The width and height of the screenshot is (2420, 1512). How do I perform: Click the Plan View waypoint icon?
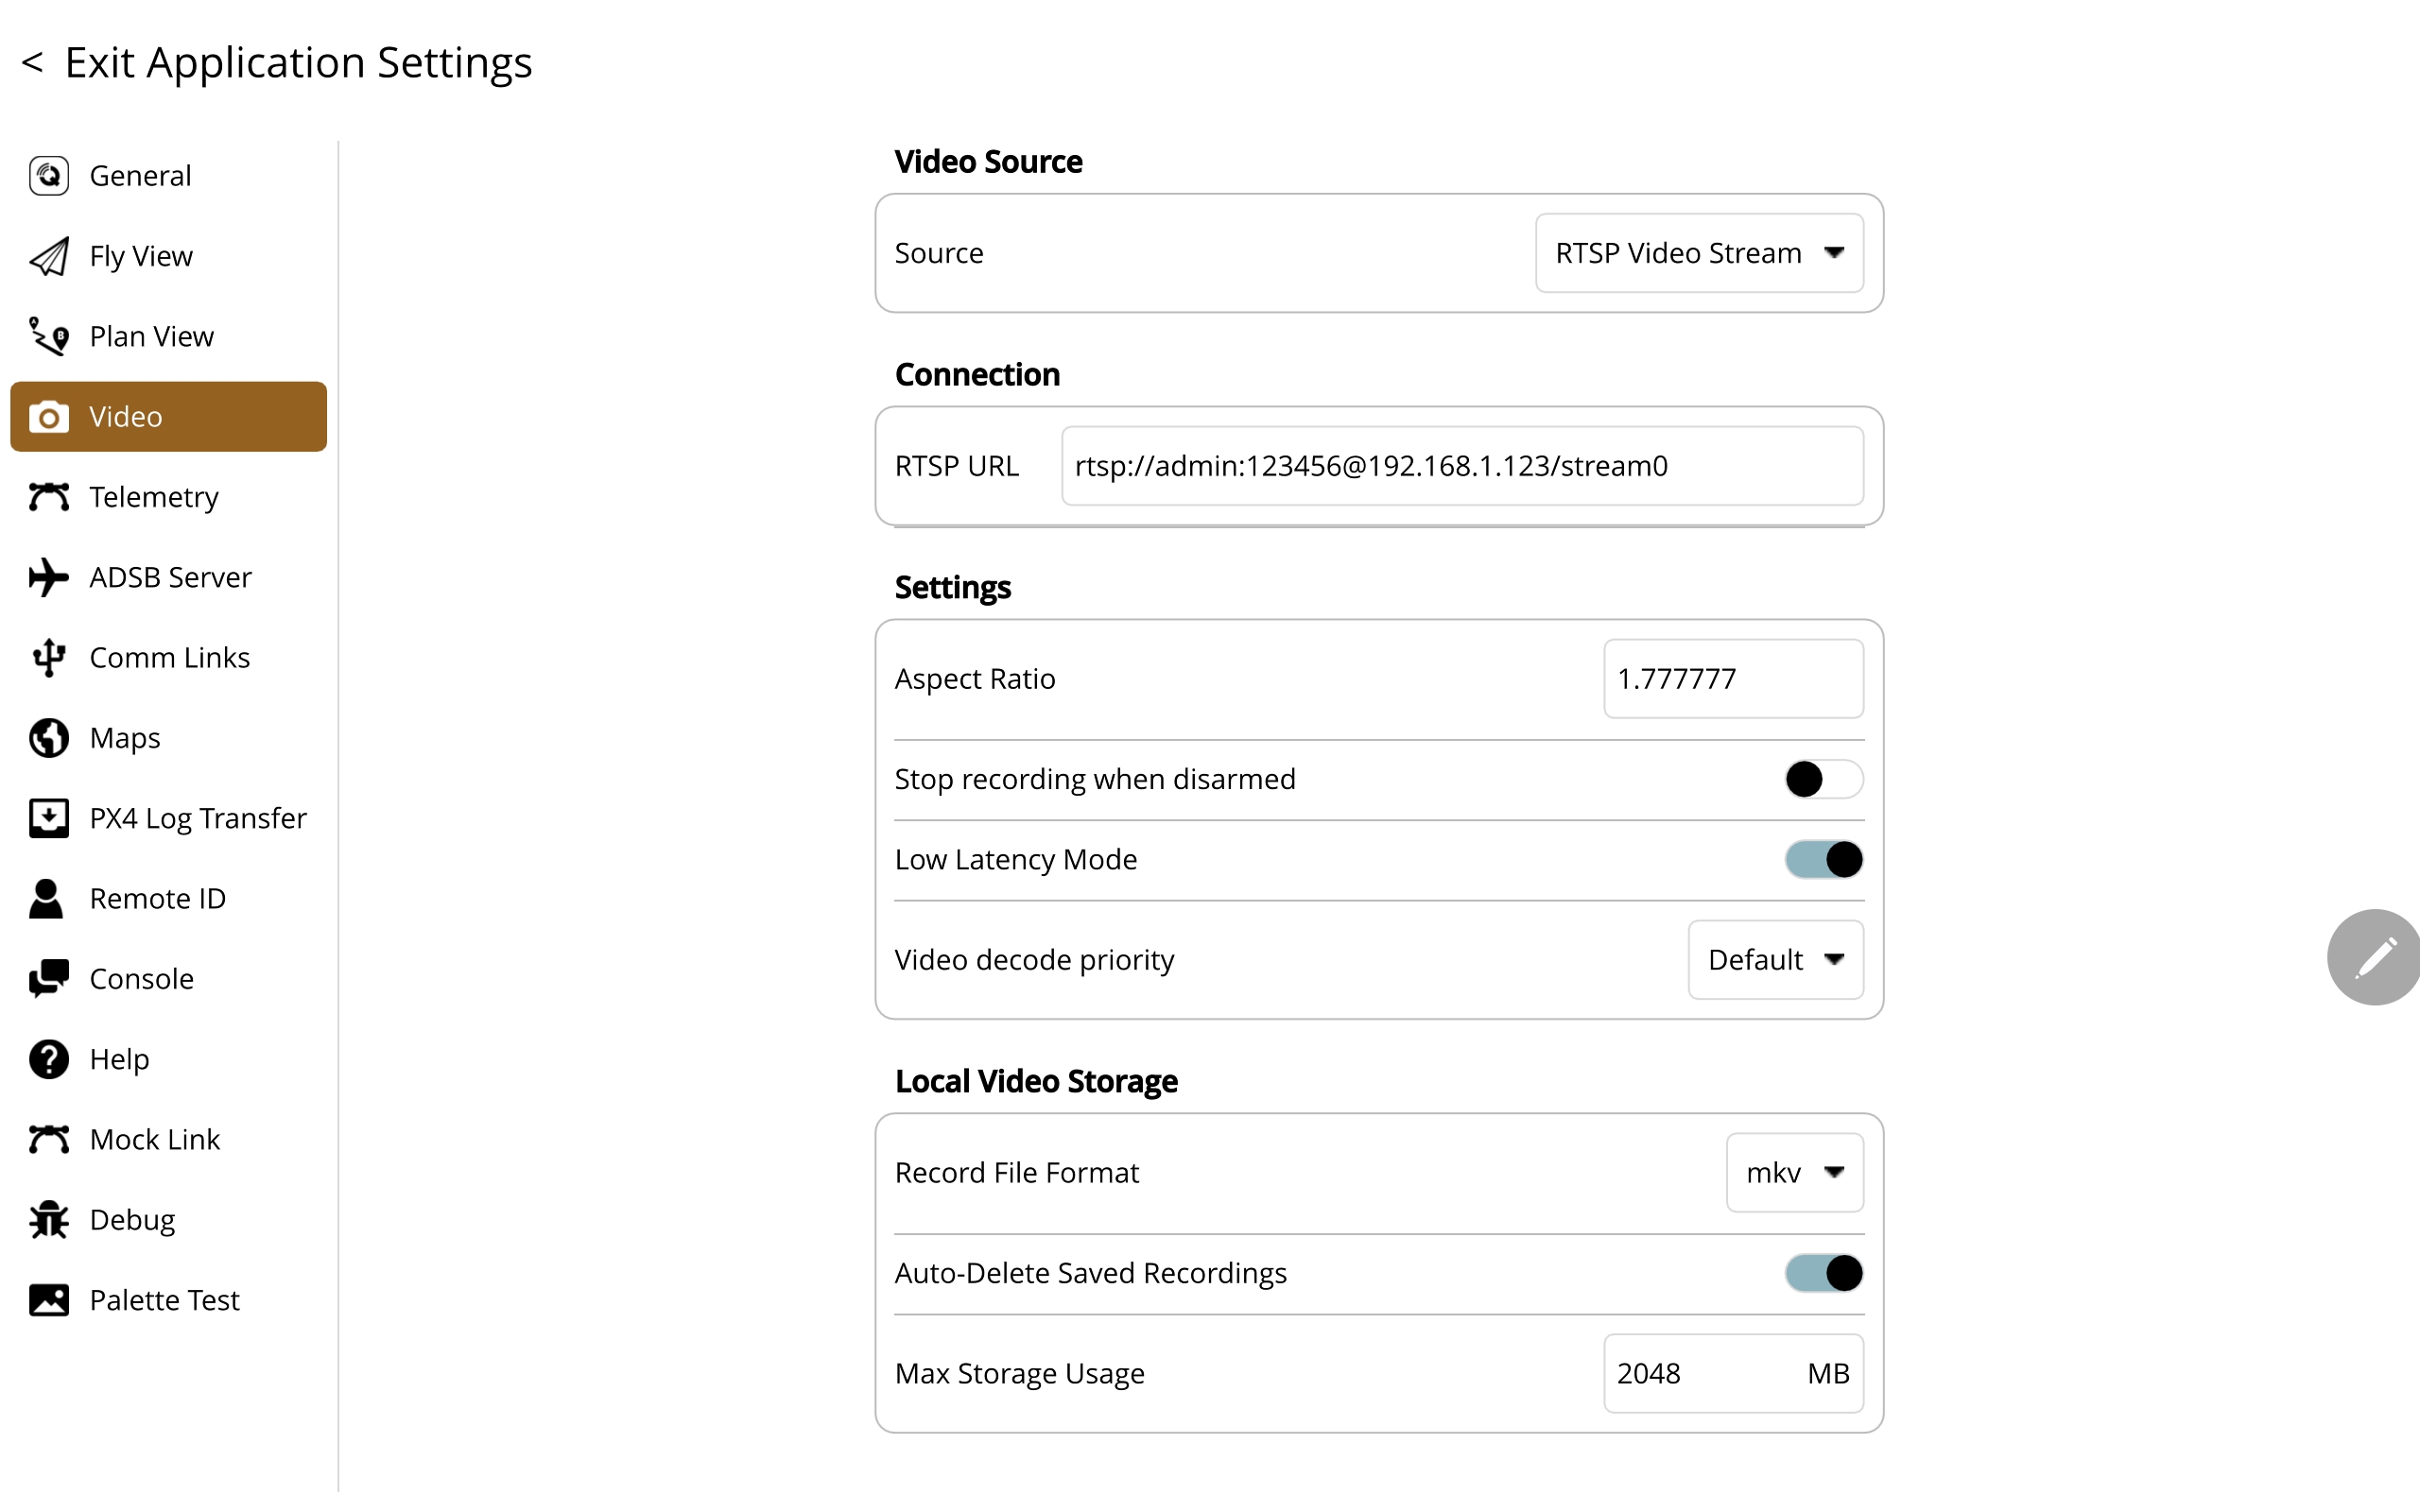(x=48, y=336)
